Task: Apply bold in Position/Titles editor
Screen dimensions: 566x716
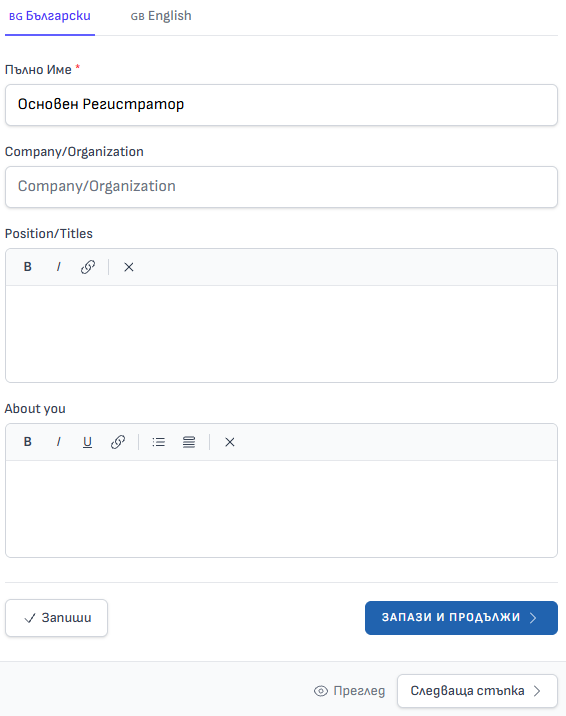Action: tap(27, 267)
